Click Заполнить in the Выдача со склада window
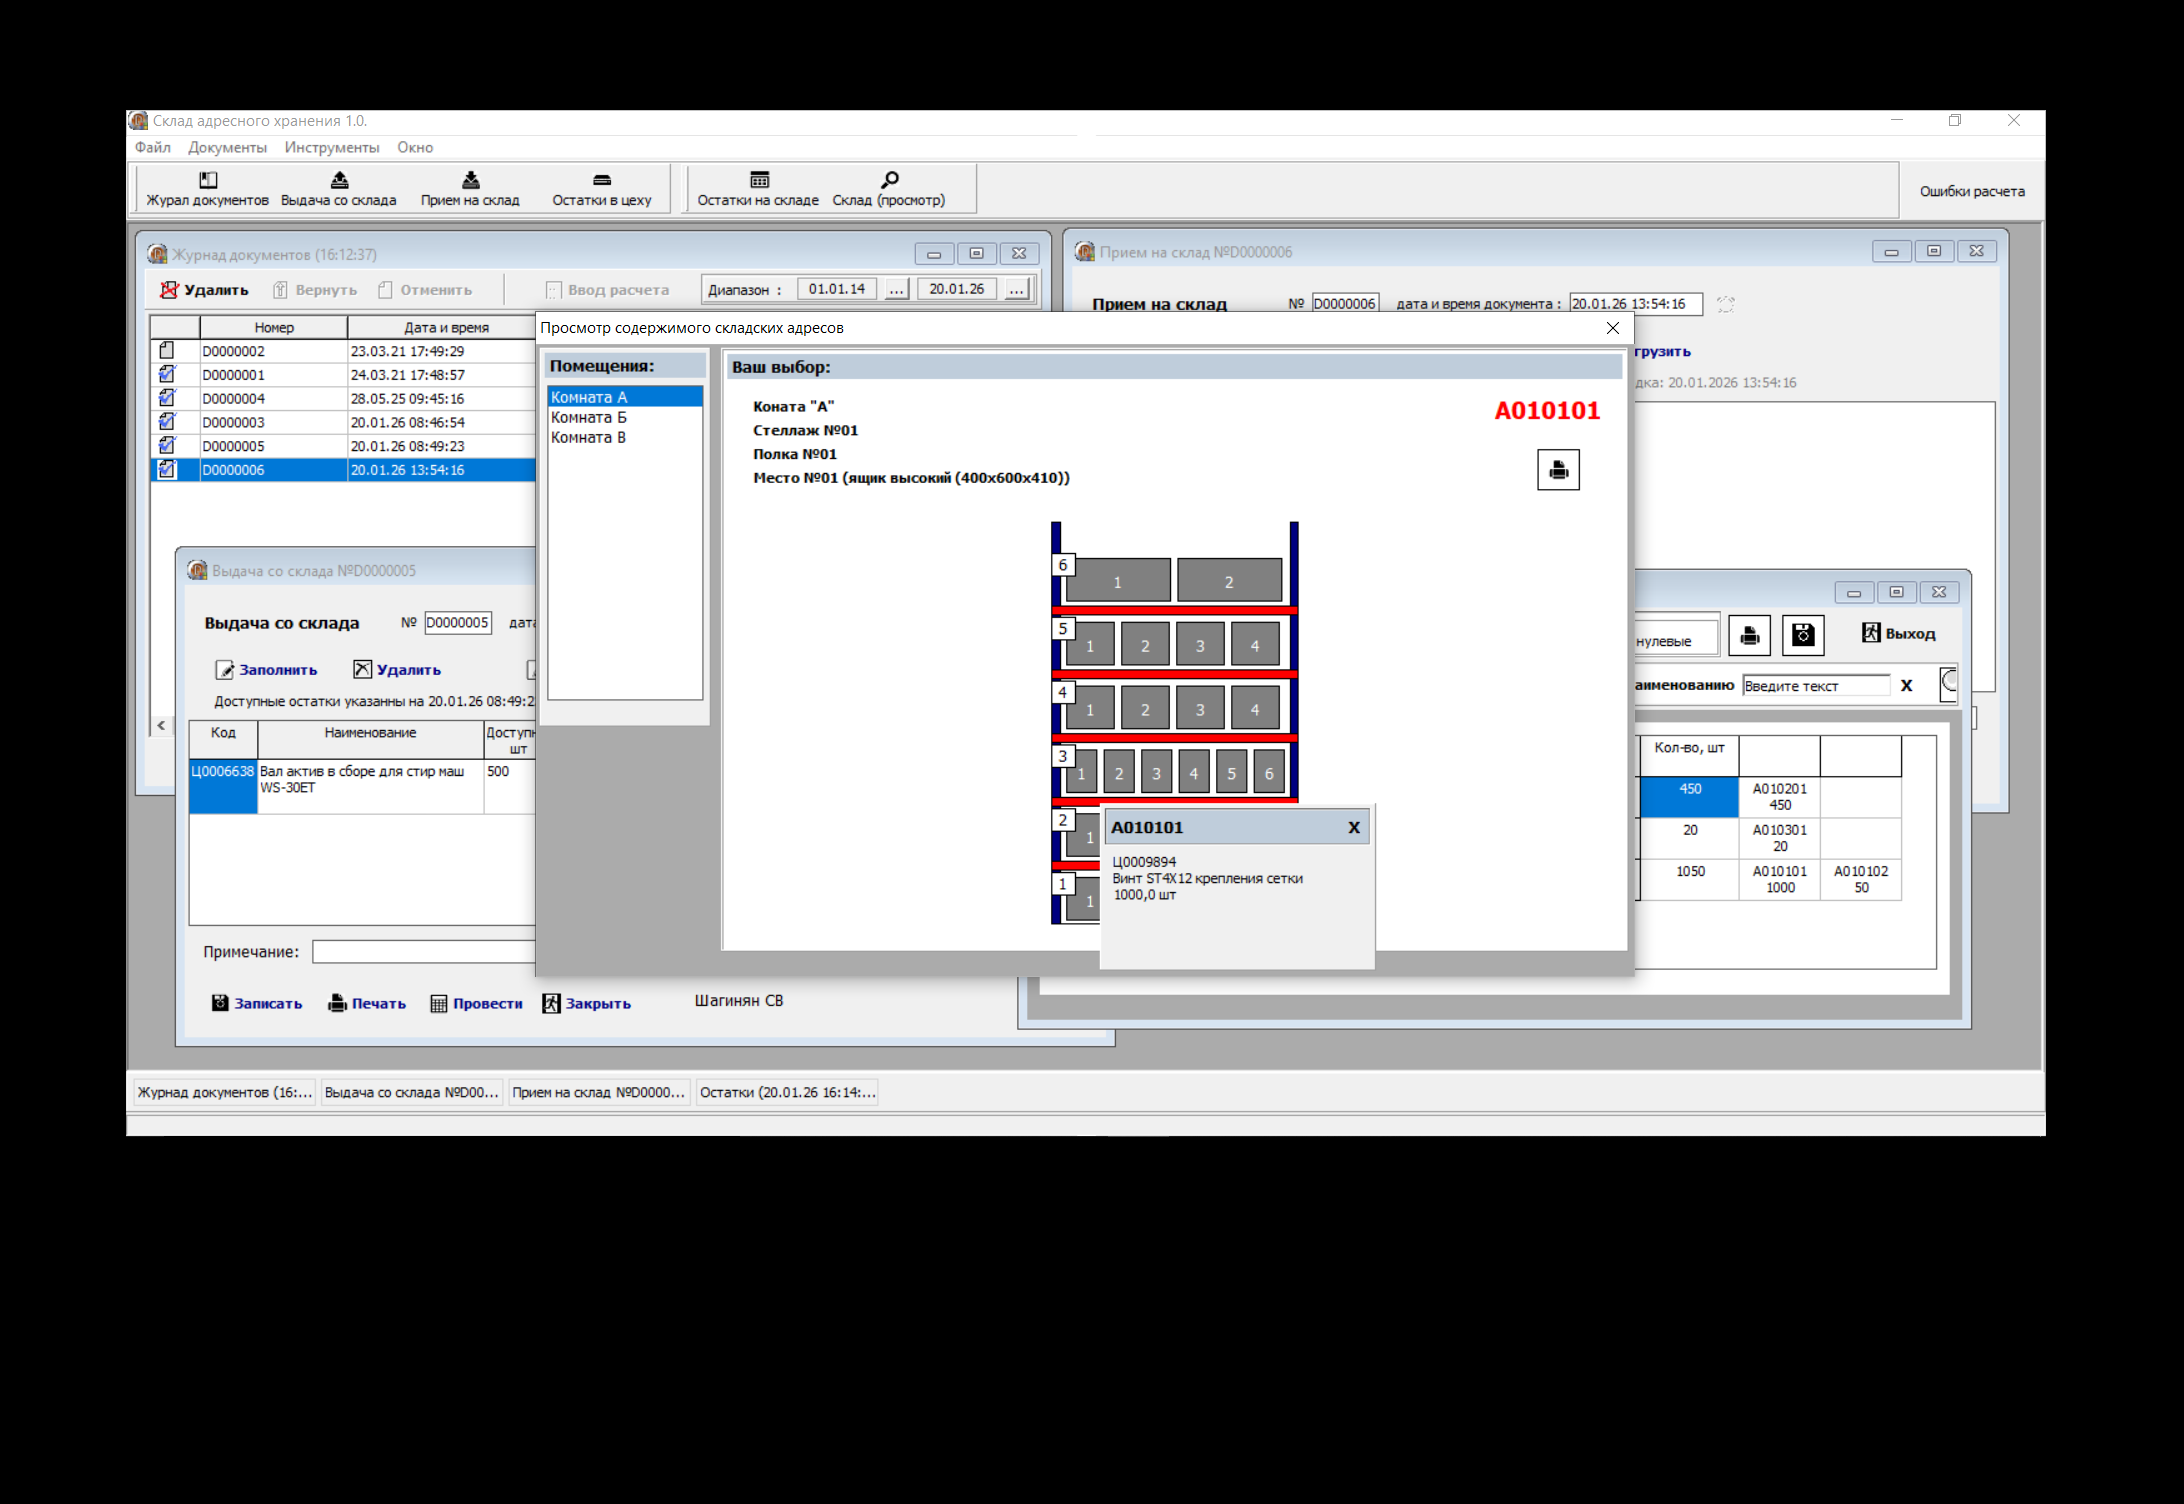 pyautogui.click(x=266, y=670)
